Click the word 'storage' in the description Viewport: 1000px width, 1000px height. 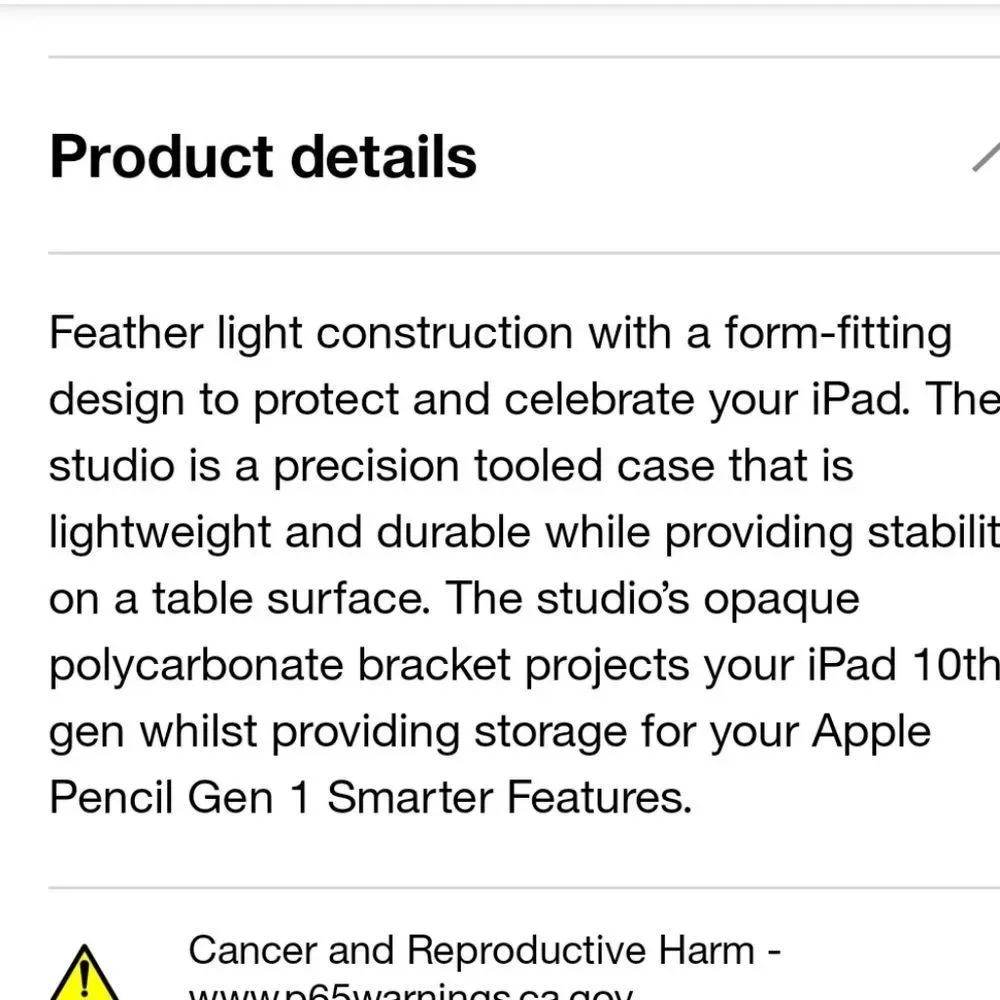pos(550,732)
